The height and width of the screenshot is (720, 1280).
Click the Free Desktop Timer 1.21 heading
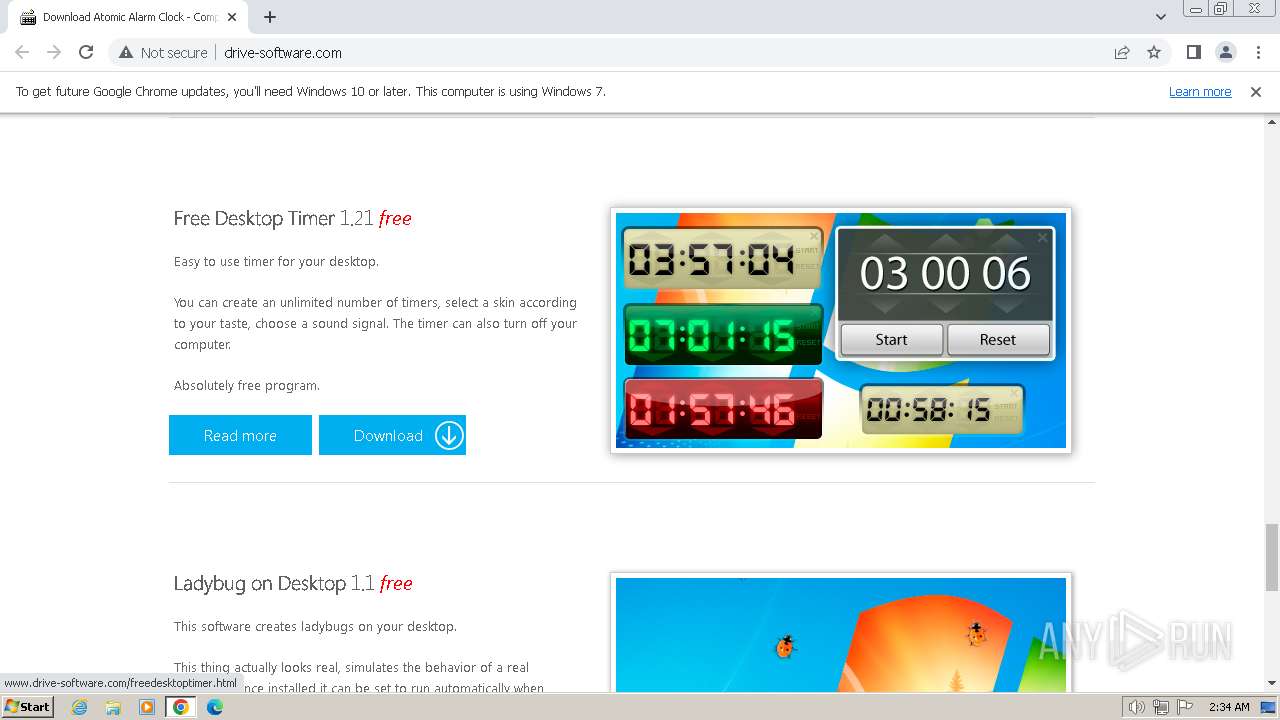click(292, 219)
